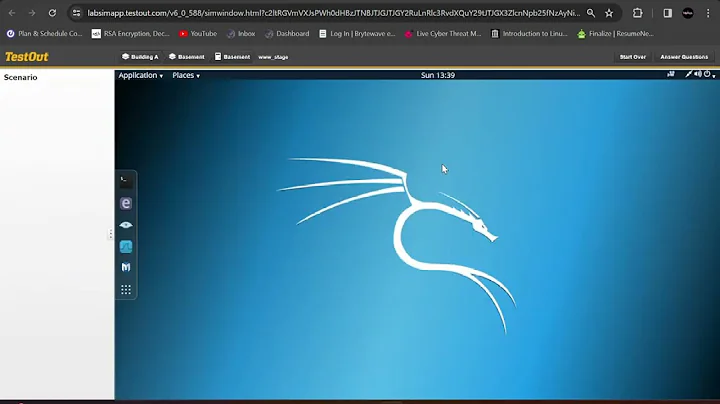Toggle the Scenario panel collapse handle
The width and height of the screenshot is (720, 404).
click(110, 234)
